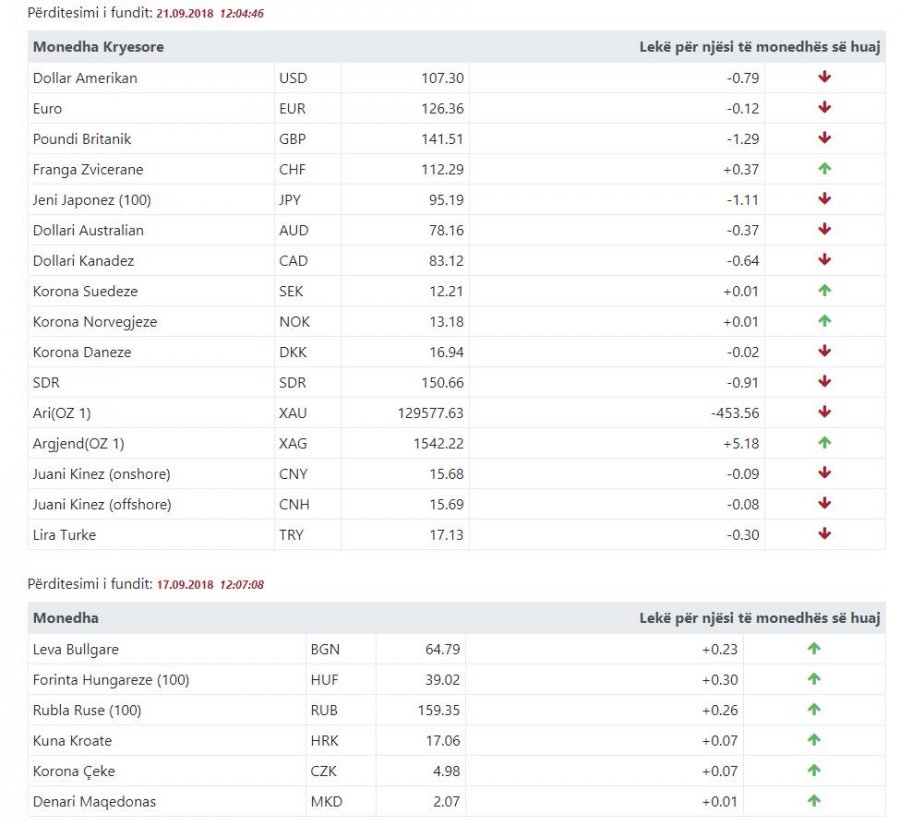Click the CAD currency code

click(293, 261)
